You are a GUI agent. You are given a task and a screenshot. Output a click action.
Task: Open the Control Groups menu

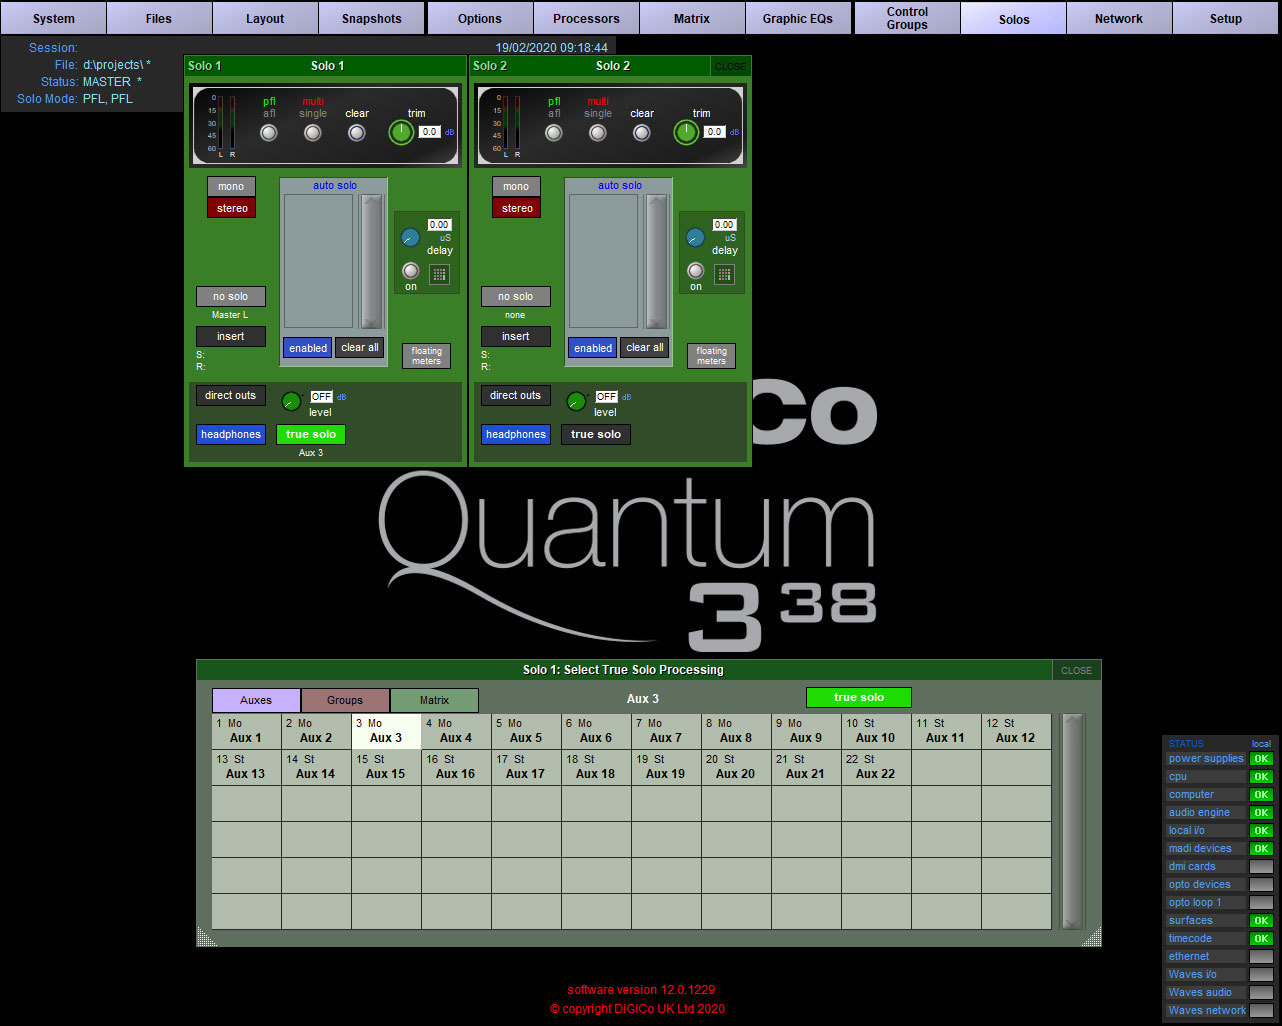tap(907, 18)
